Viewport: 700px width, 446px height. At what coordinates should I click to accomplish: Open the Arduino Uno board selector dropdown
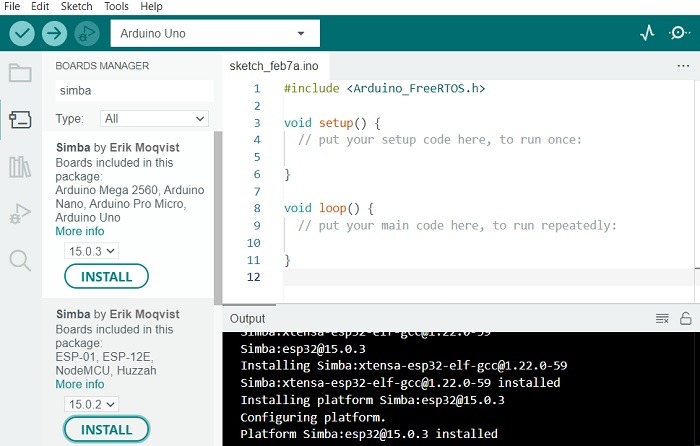[x=215, y=33]
